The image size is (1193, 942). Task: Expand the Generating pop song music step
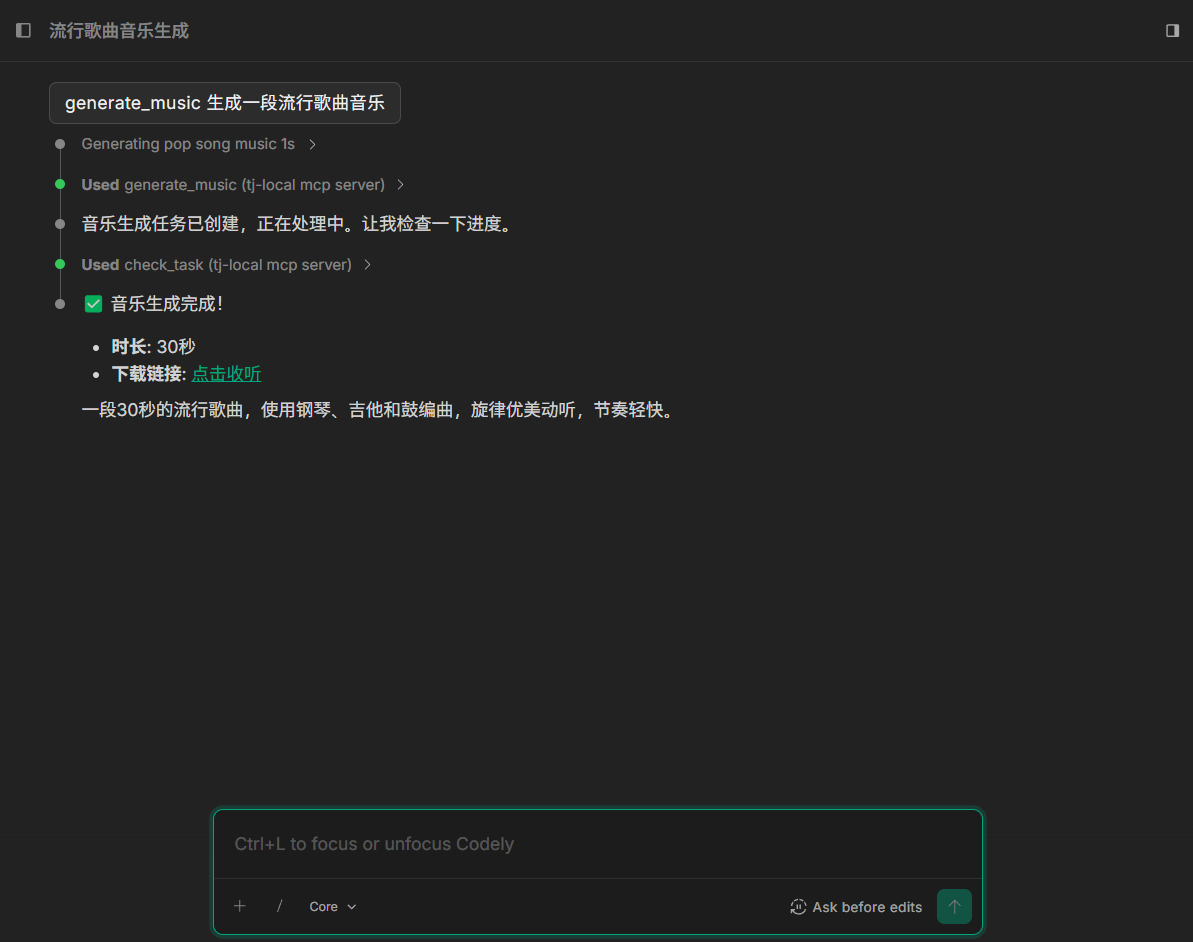click(199, 144)
